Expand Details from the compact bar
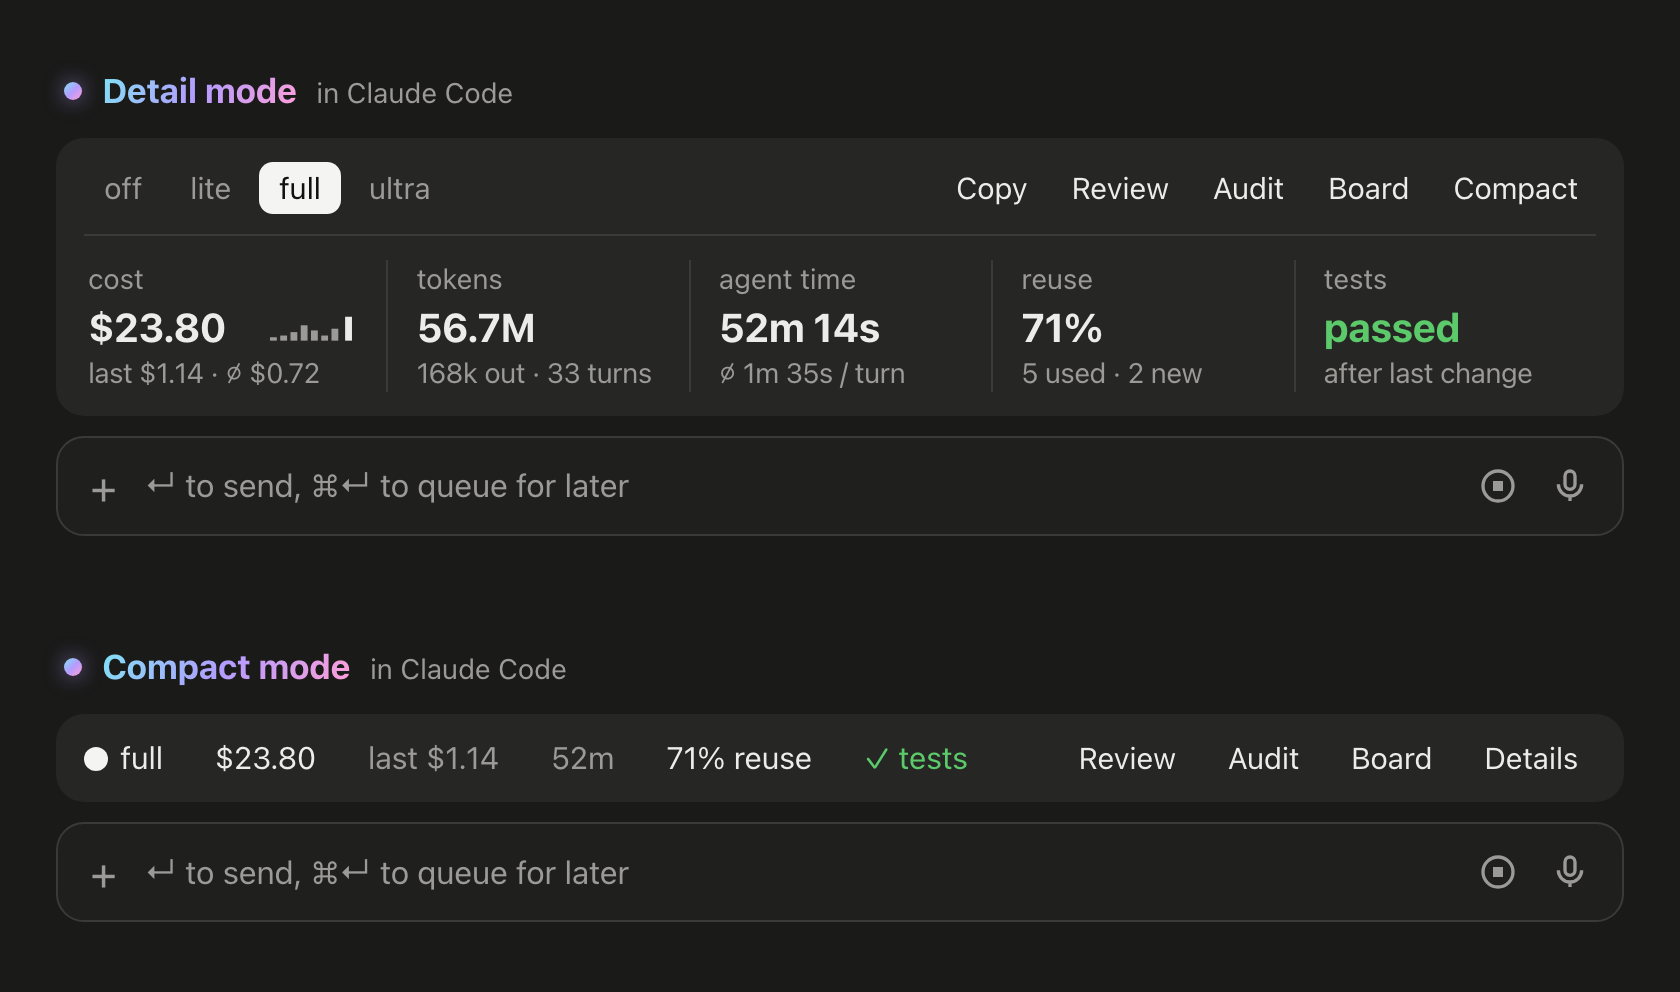This screenshot has width=1680, height=992. 1531,759
